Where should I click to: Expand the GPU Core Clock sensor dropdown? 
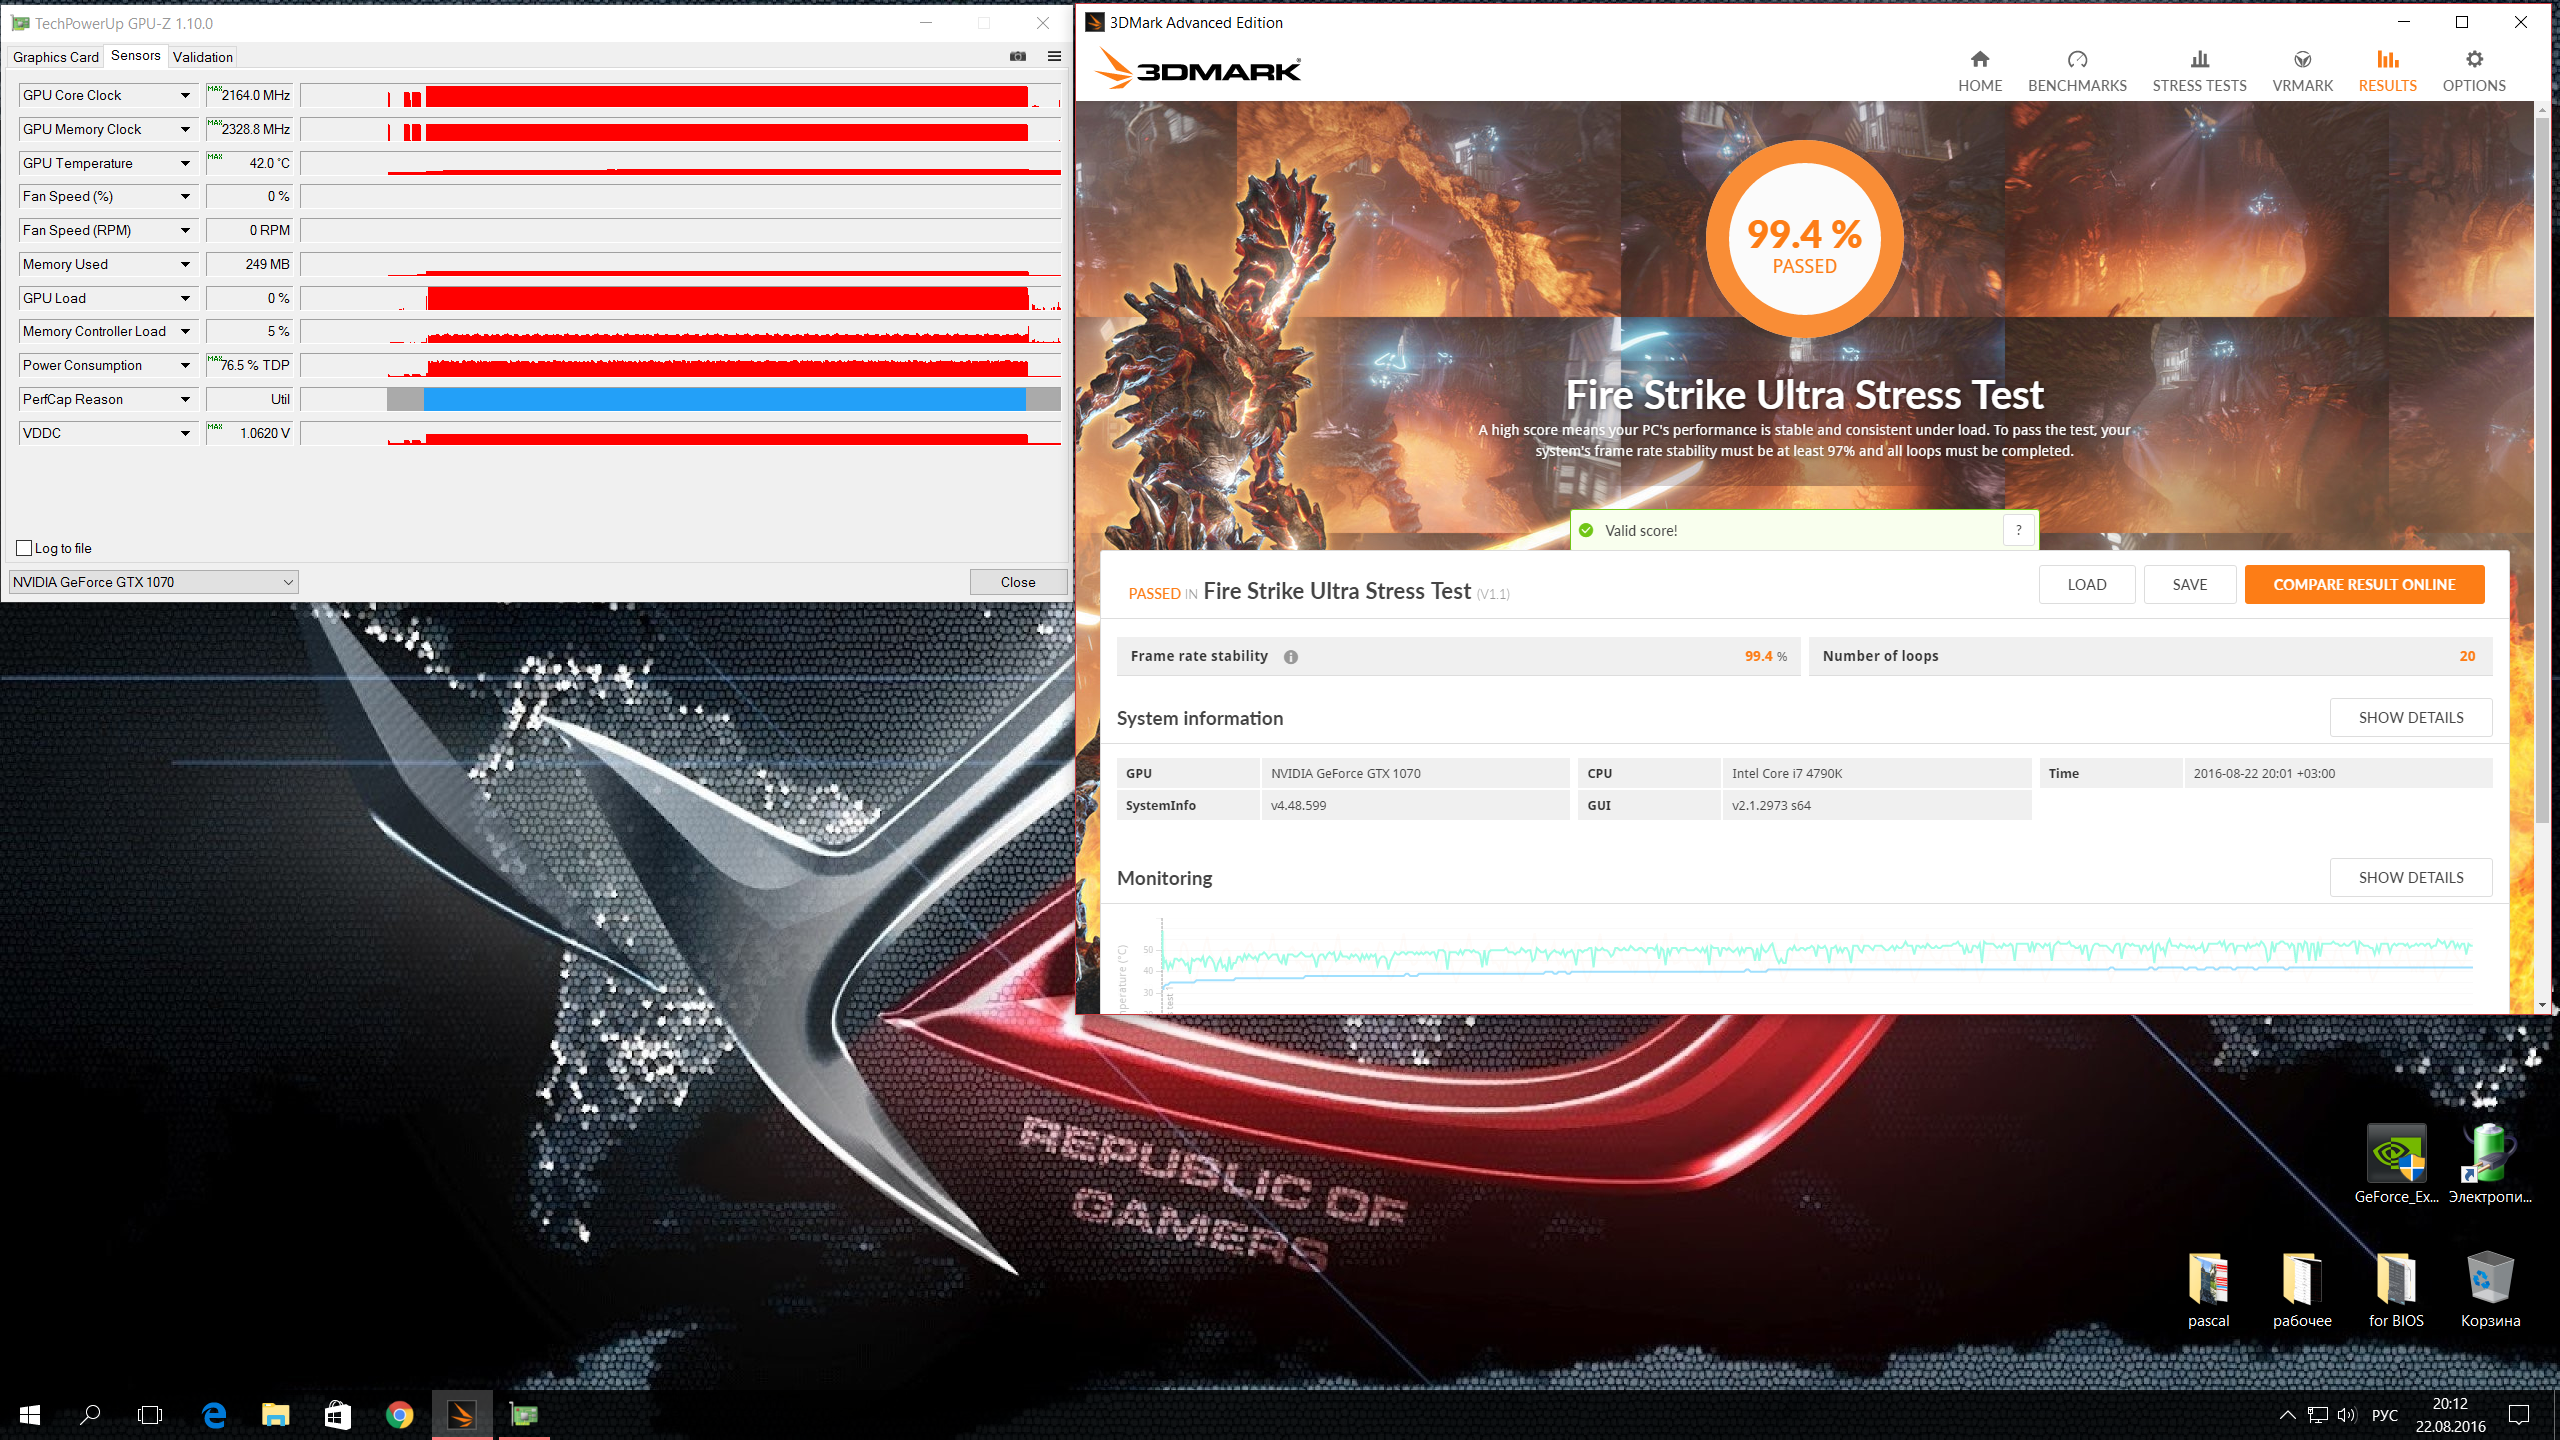point(185,96)
